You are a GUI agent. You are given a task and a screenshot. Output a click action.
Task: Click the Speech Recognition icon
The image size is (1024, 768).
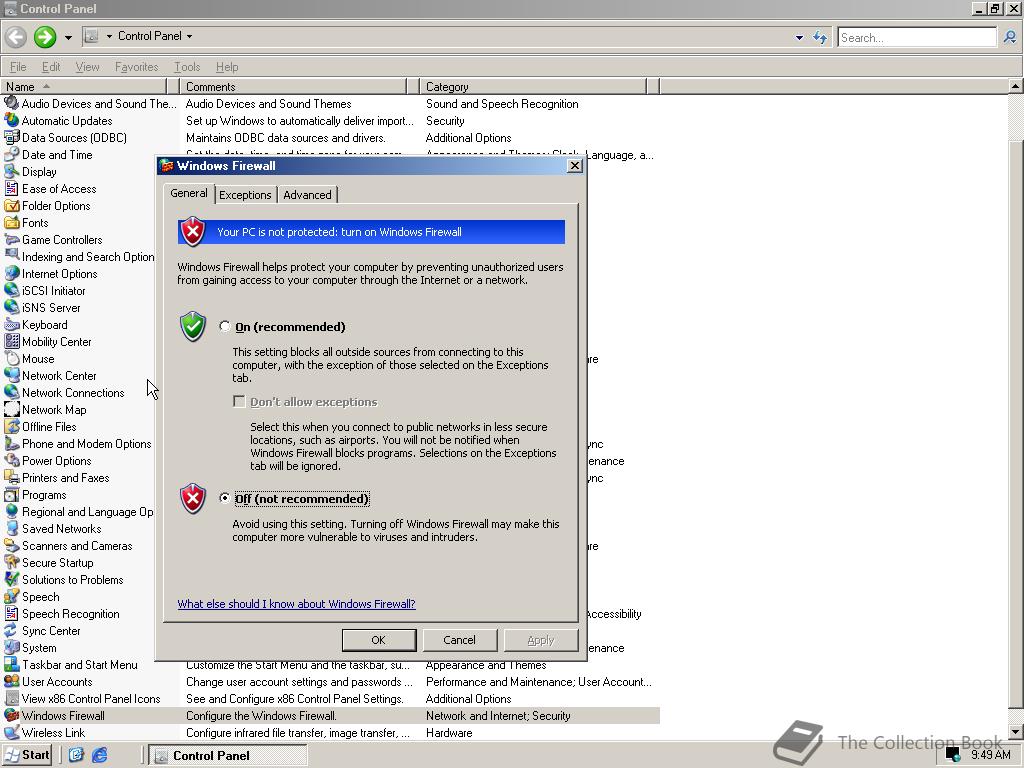[x=11, y=613]
